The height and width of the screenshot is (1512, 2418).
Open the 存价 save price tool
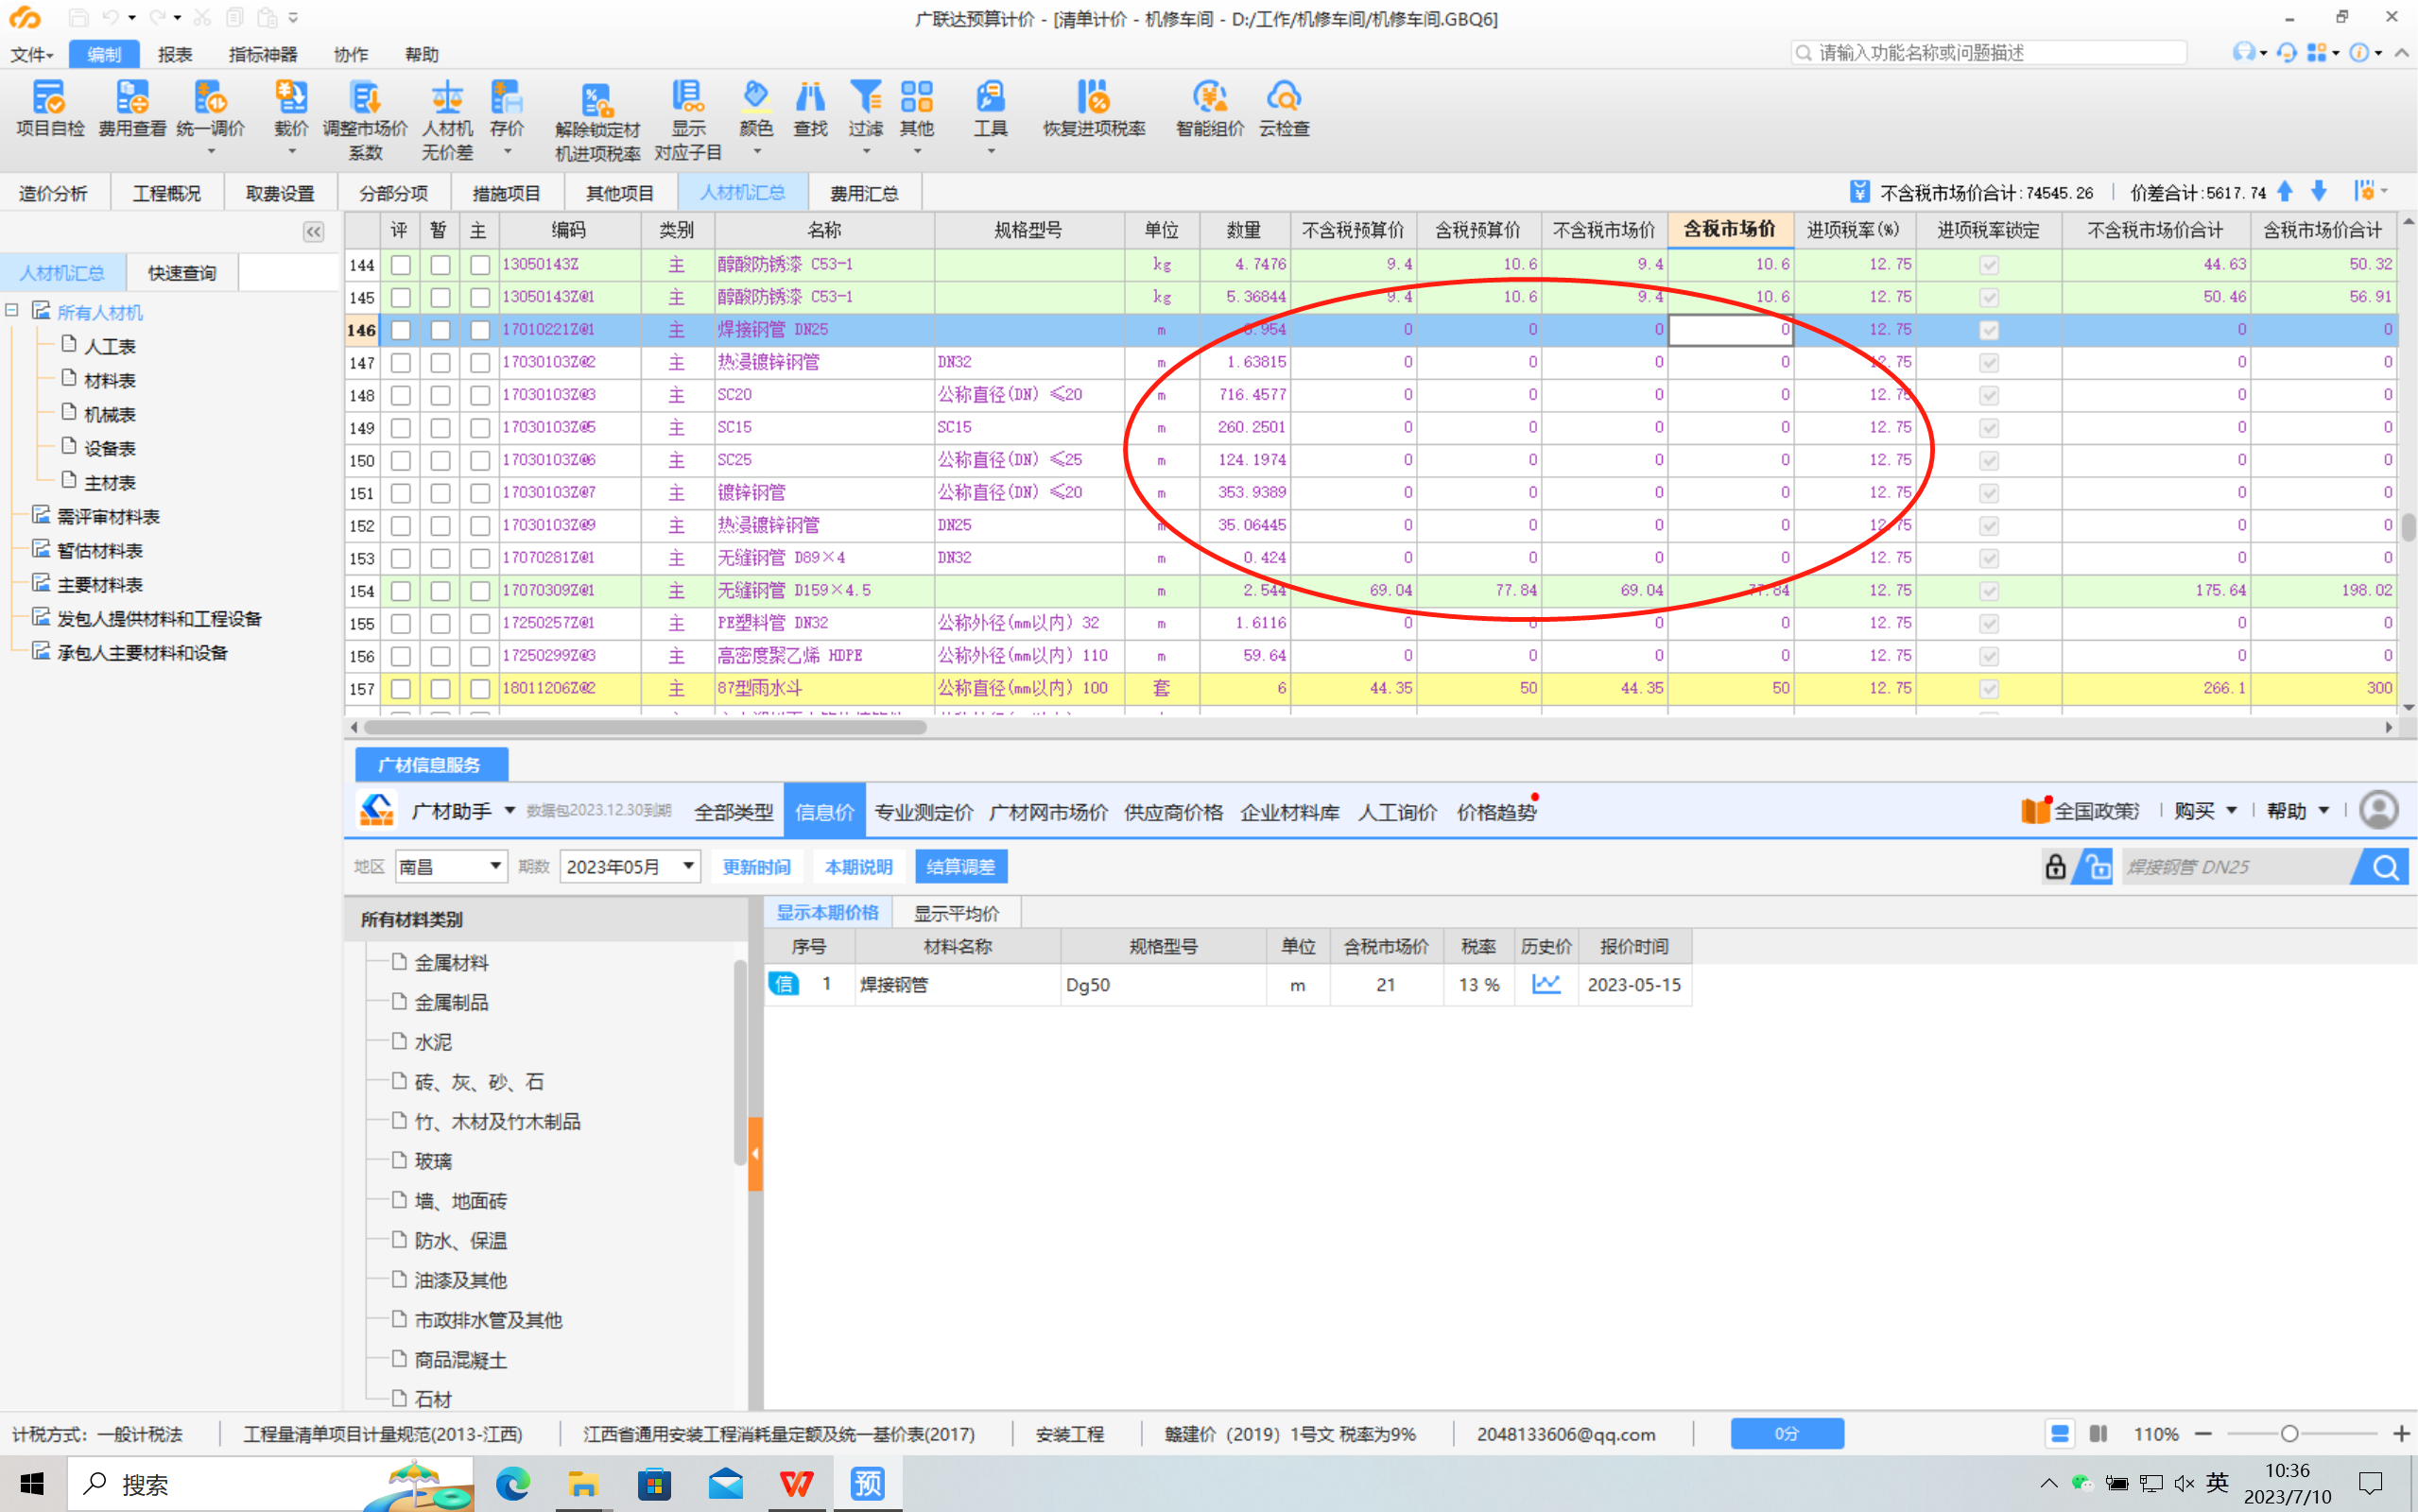coord(507,109)
